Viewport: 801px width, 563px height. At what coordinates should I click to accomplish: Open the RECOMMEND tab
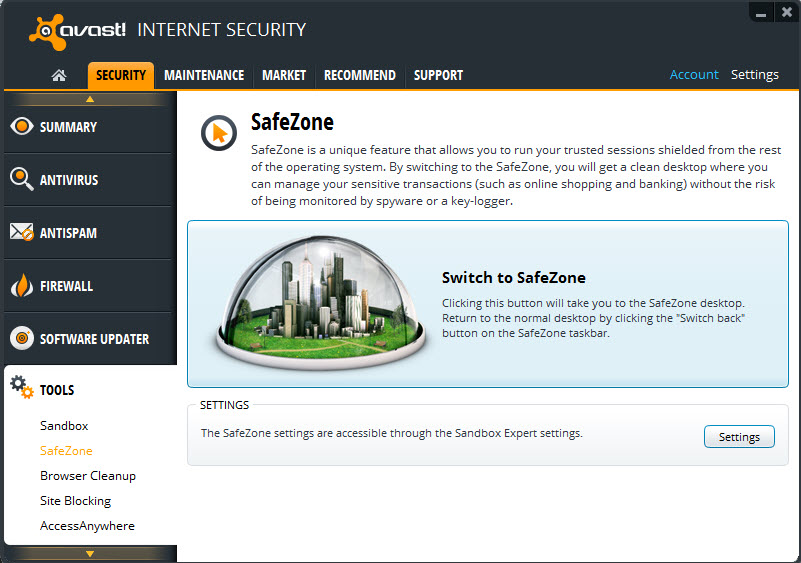click(x=360, y=75)
